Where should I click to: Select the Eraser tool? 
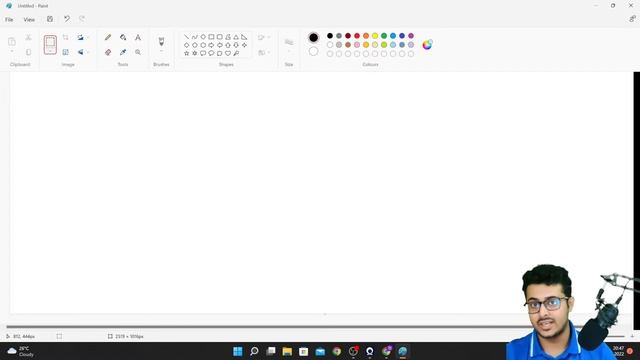108,52
